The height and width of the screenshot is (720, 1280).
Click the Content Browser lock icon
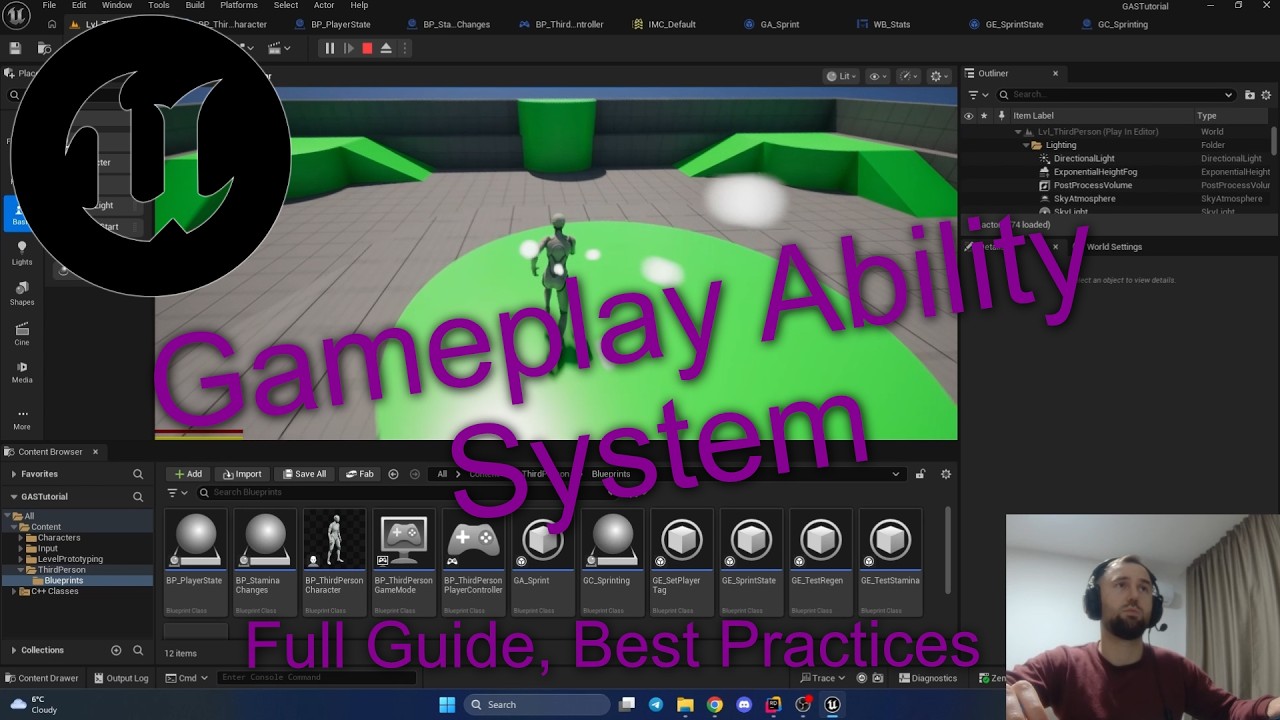(920, 474)
